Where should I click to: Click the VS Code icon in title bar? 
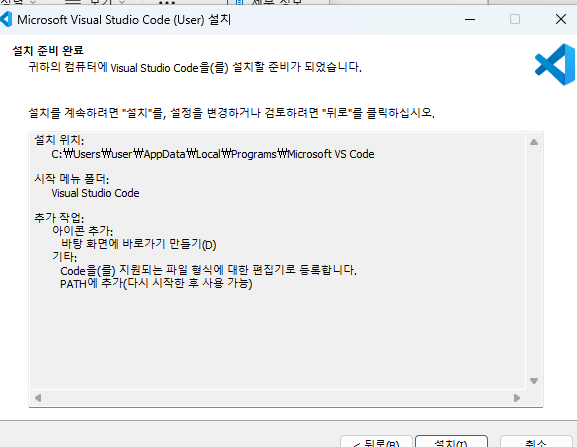6,19
